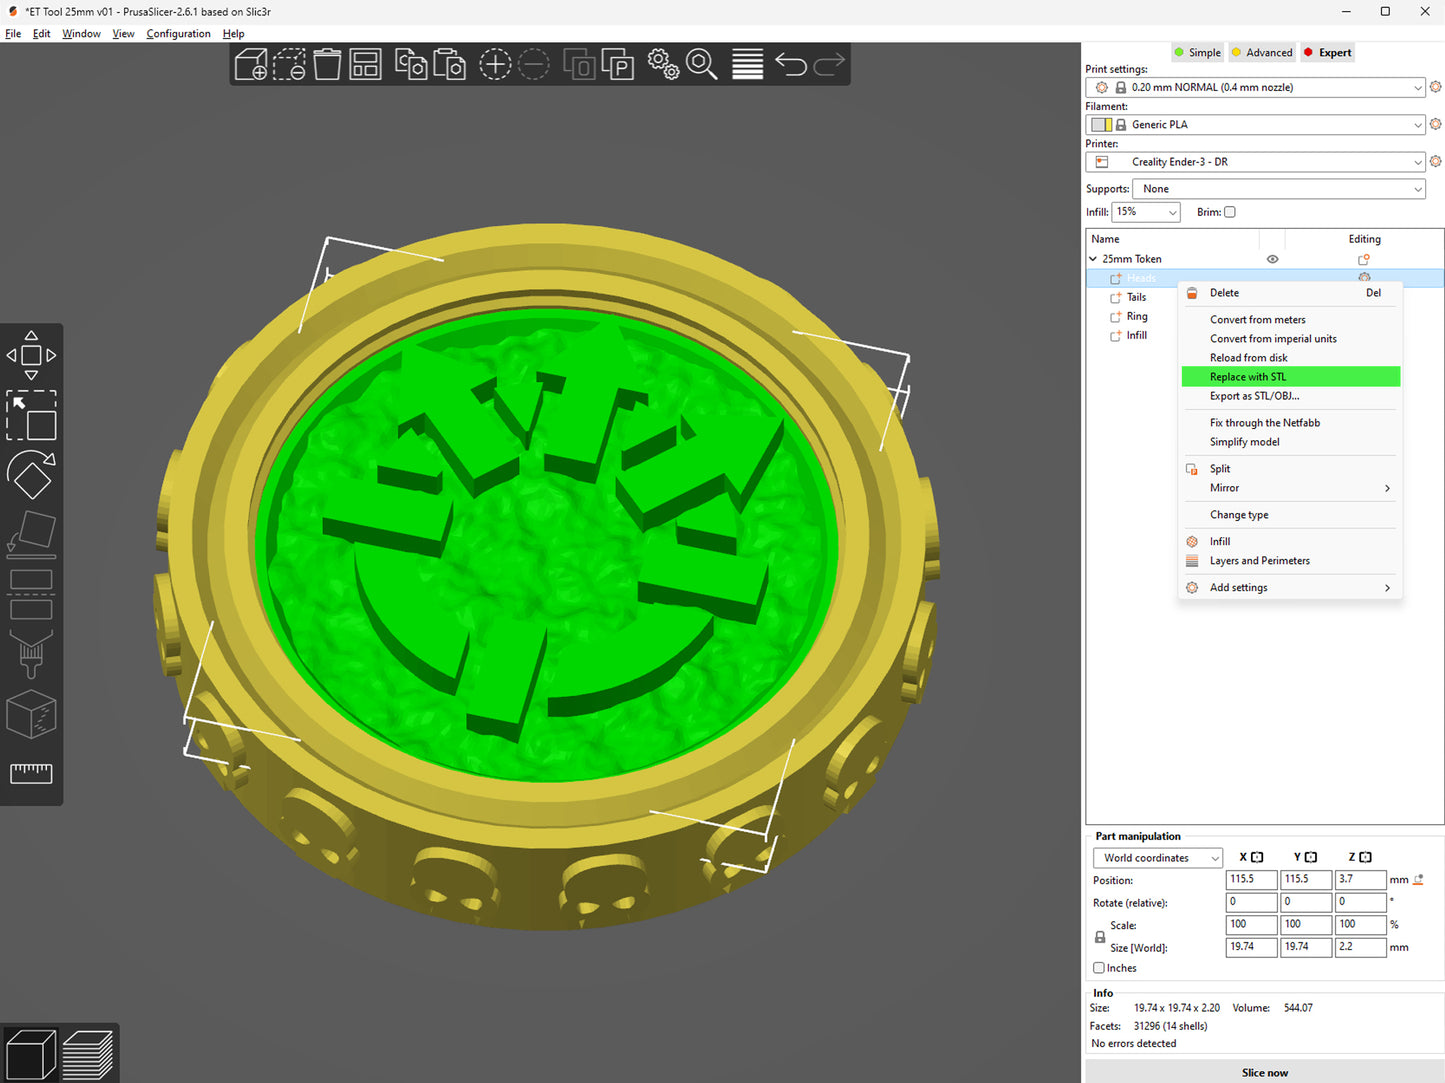Click the Delete object toolbar icon
Image resolution: width=1445 pixels, height=1083 pixels.
[289, 64]
